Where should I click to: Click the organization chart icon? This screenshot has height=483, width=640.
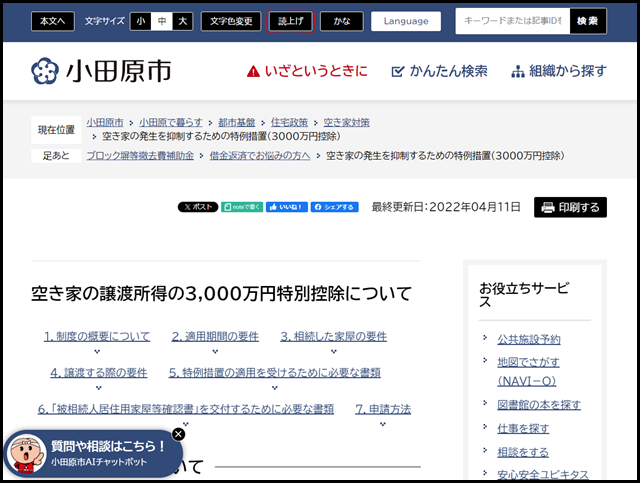pos(518,71)
